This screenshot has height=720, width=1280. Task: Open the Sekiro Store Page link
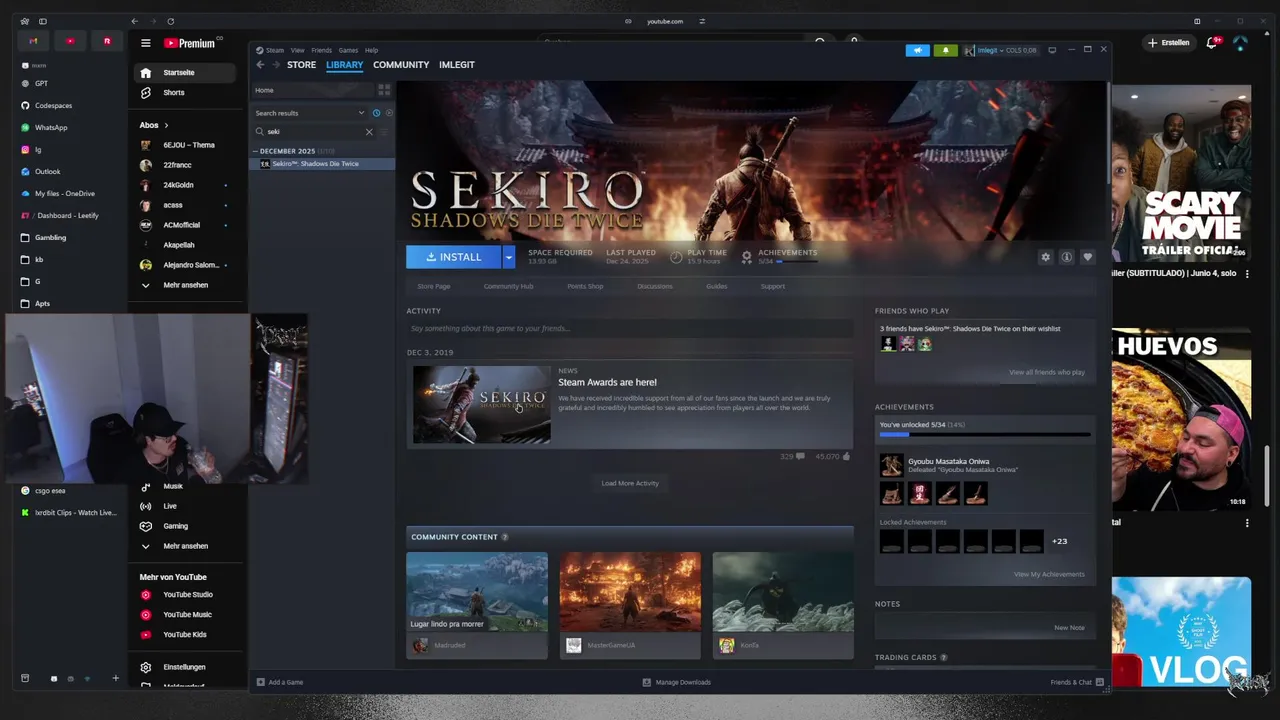(434, 286)
